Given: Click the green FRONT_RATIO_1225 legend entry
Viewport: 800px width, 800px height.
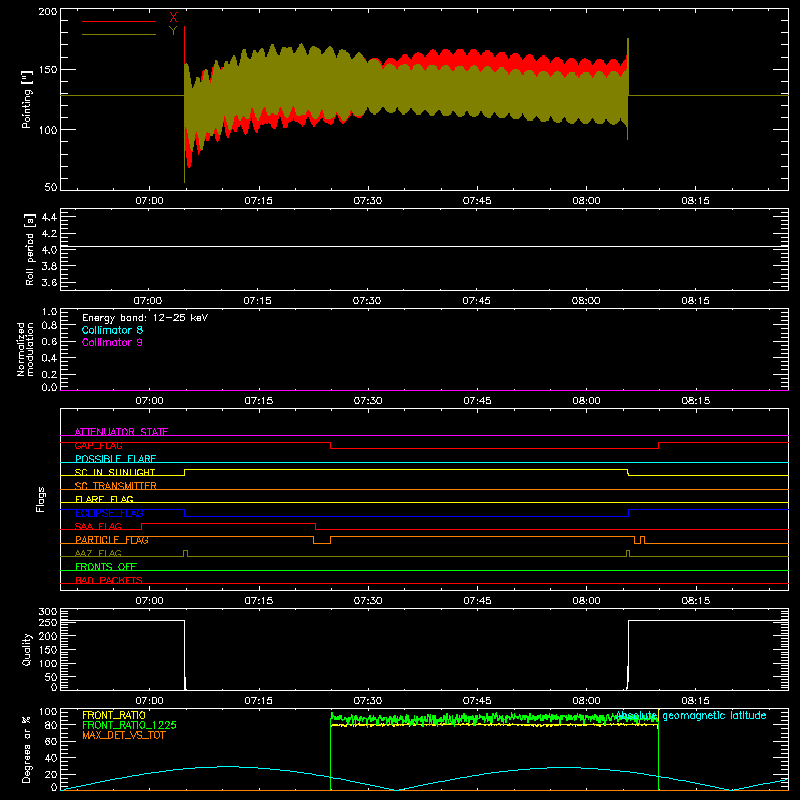Looking at the screenshot, I should [130, 725].
